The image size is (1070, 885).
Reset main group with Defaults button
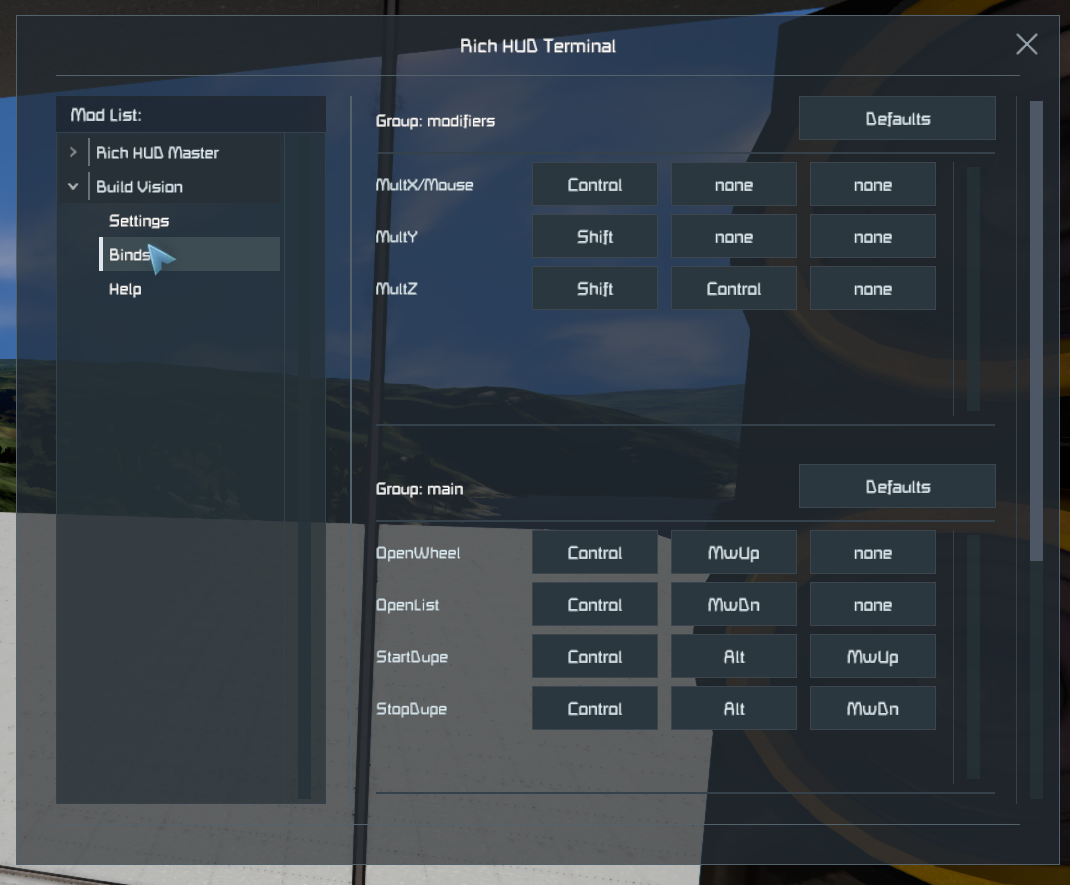pyautogui.click(x=897, y=487)
